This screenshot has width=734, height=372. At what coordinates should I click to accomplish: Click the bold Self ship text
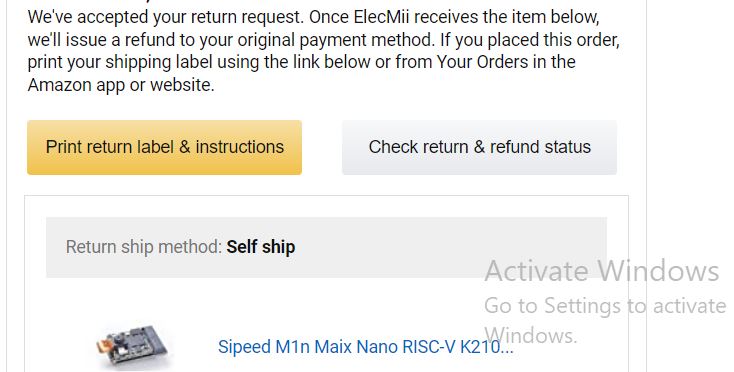click(x=261, y=247)
